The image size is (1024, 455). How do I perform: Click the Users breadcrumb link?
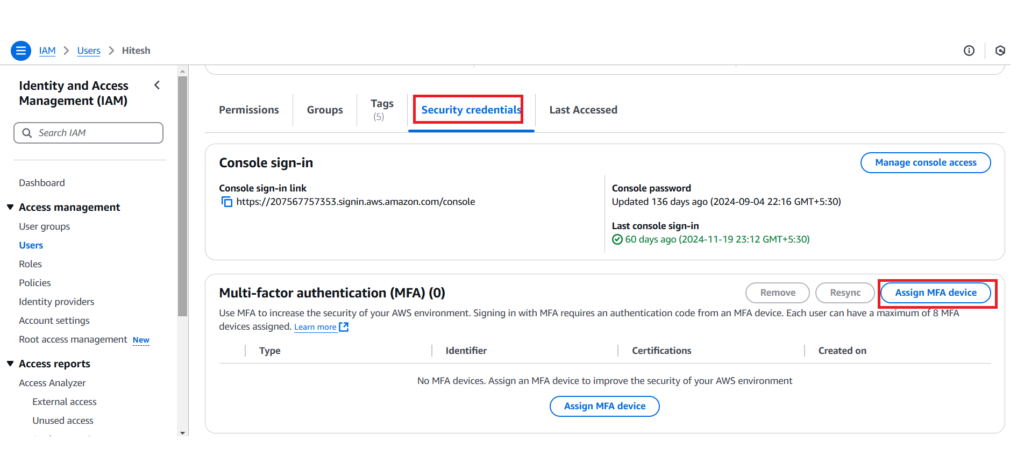(88, 50)
